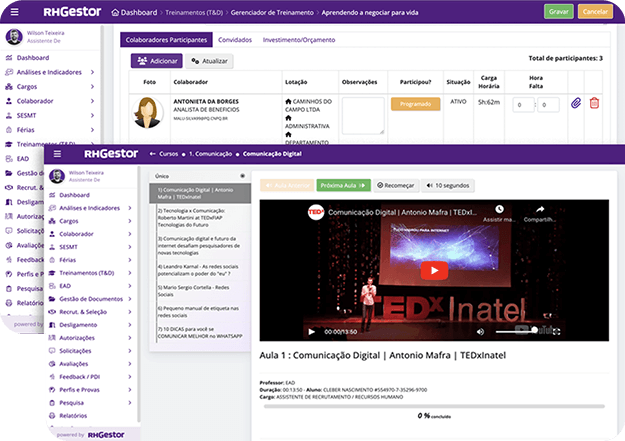The height and width of the screenshot is (441, 625).
Task: Click user avatar in front window sidebar
Action: [x=57, y=176]
